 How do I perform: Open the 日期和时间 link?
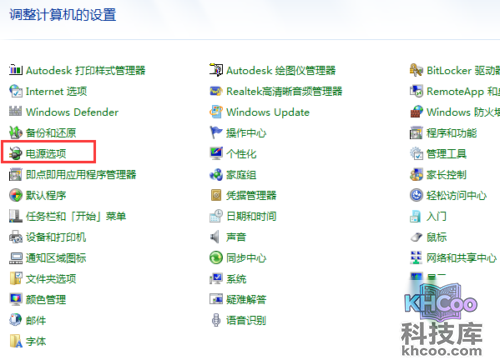click(251, 216)
